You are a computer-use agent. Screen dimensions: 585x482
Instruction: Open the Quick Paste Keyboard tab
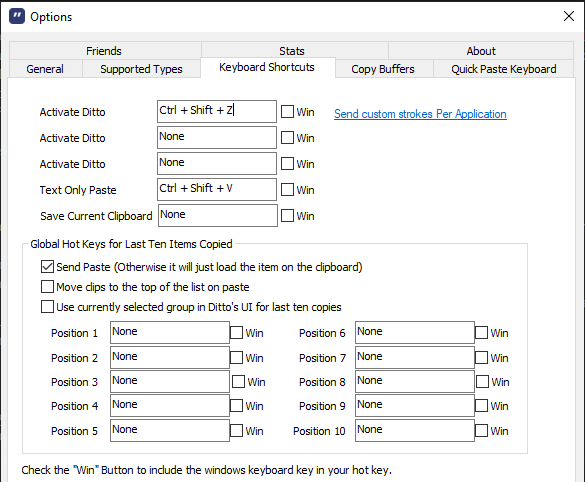point(504,69)
